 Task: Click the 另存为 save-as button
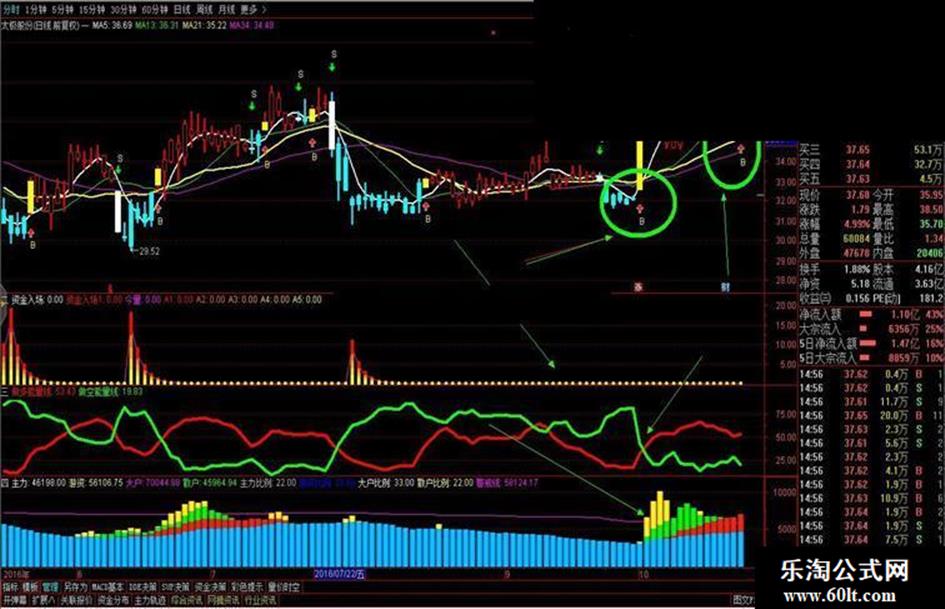75,587
